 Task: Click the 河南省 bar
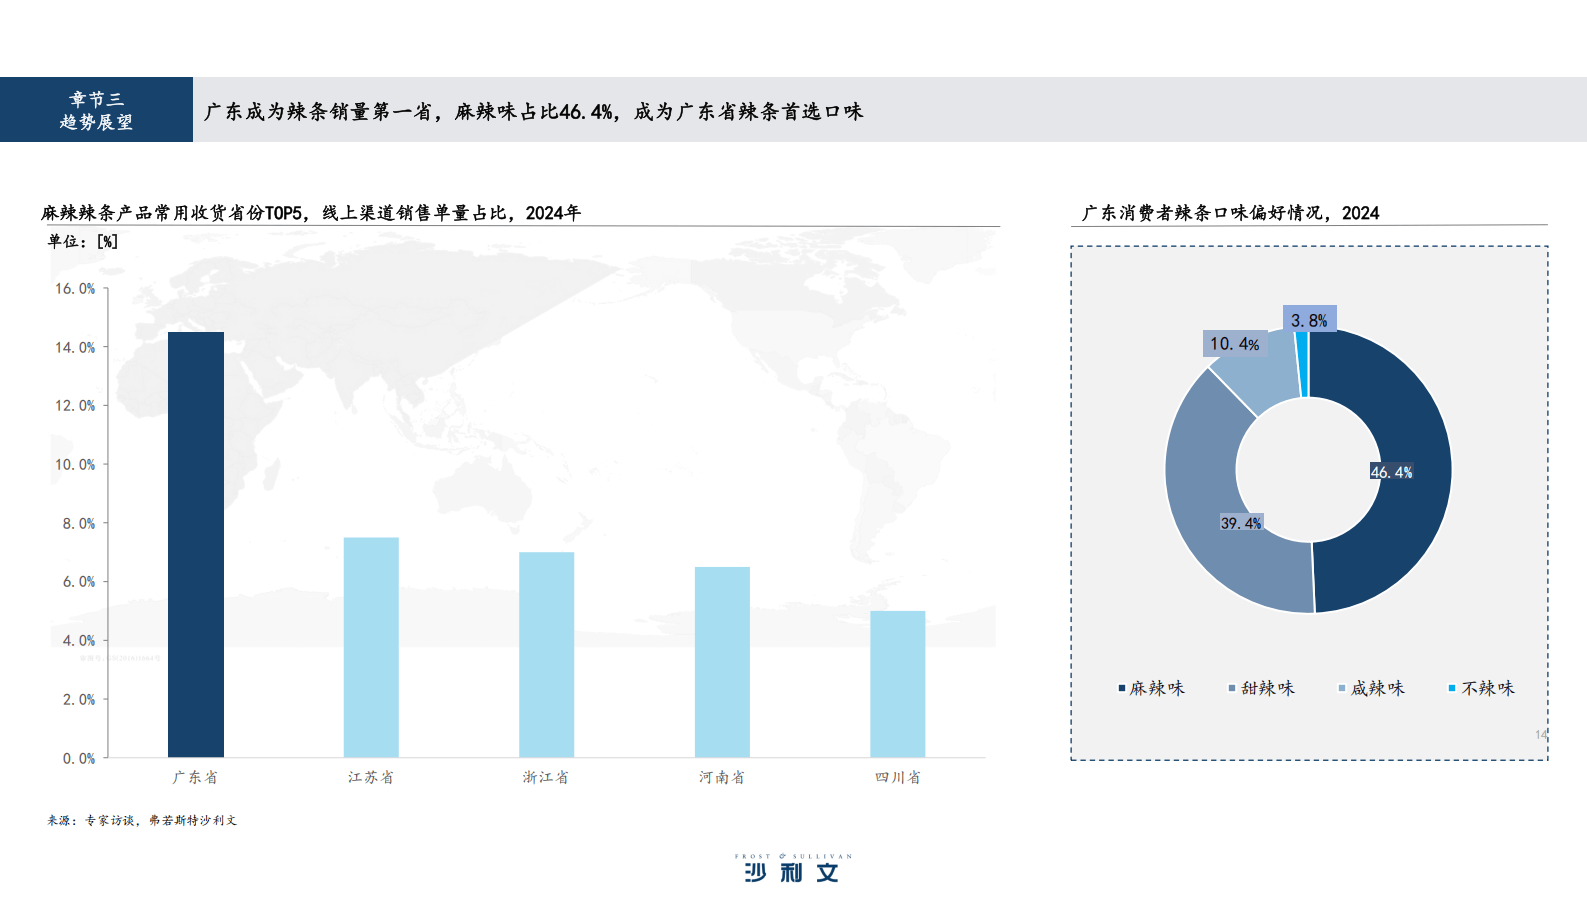(722, 661)
